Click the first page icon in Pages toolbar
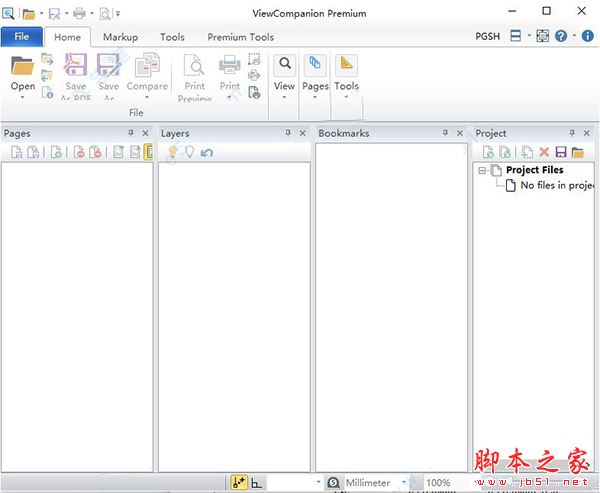The width and height of the screenshot is (600, 493). click(x=16, y=152)
